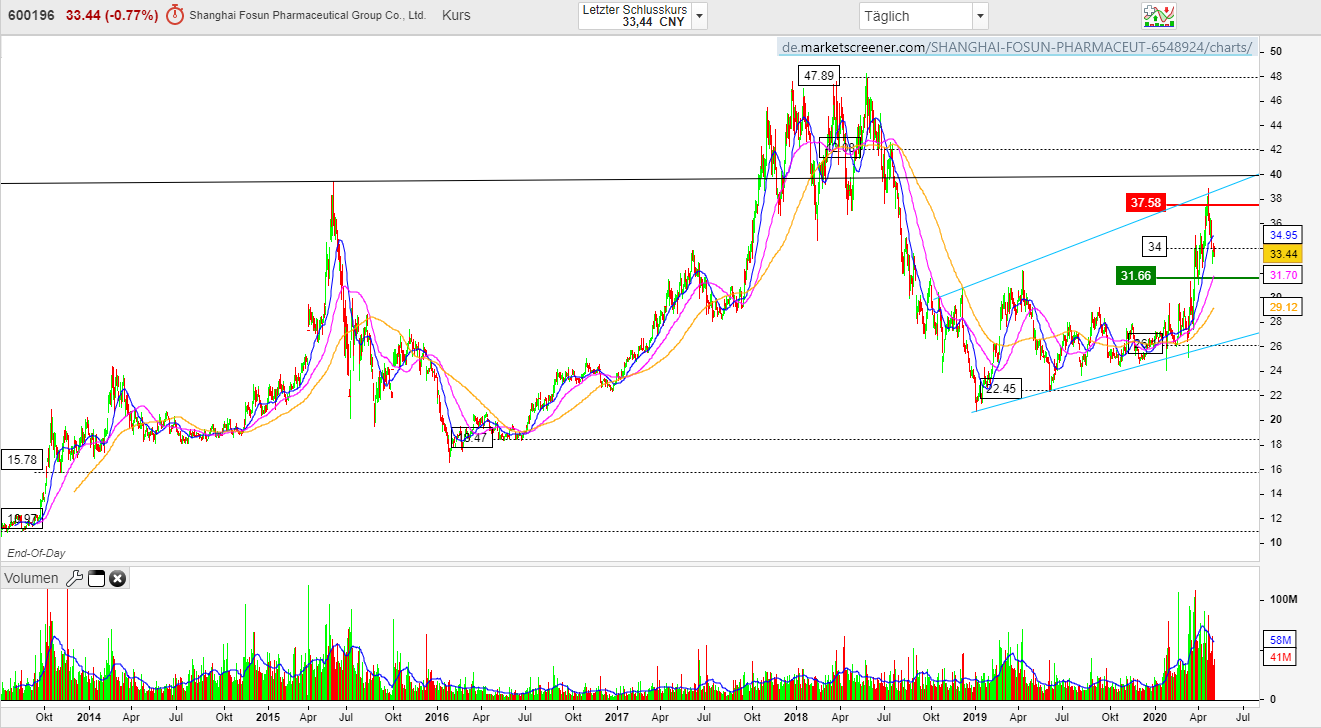Switch to the Kurs view
The image size is (1321, 728).
(456, 15)
